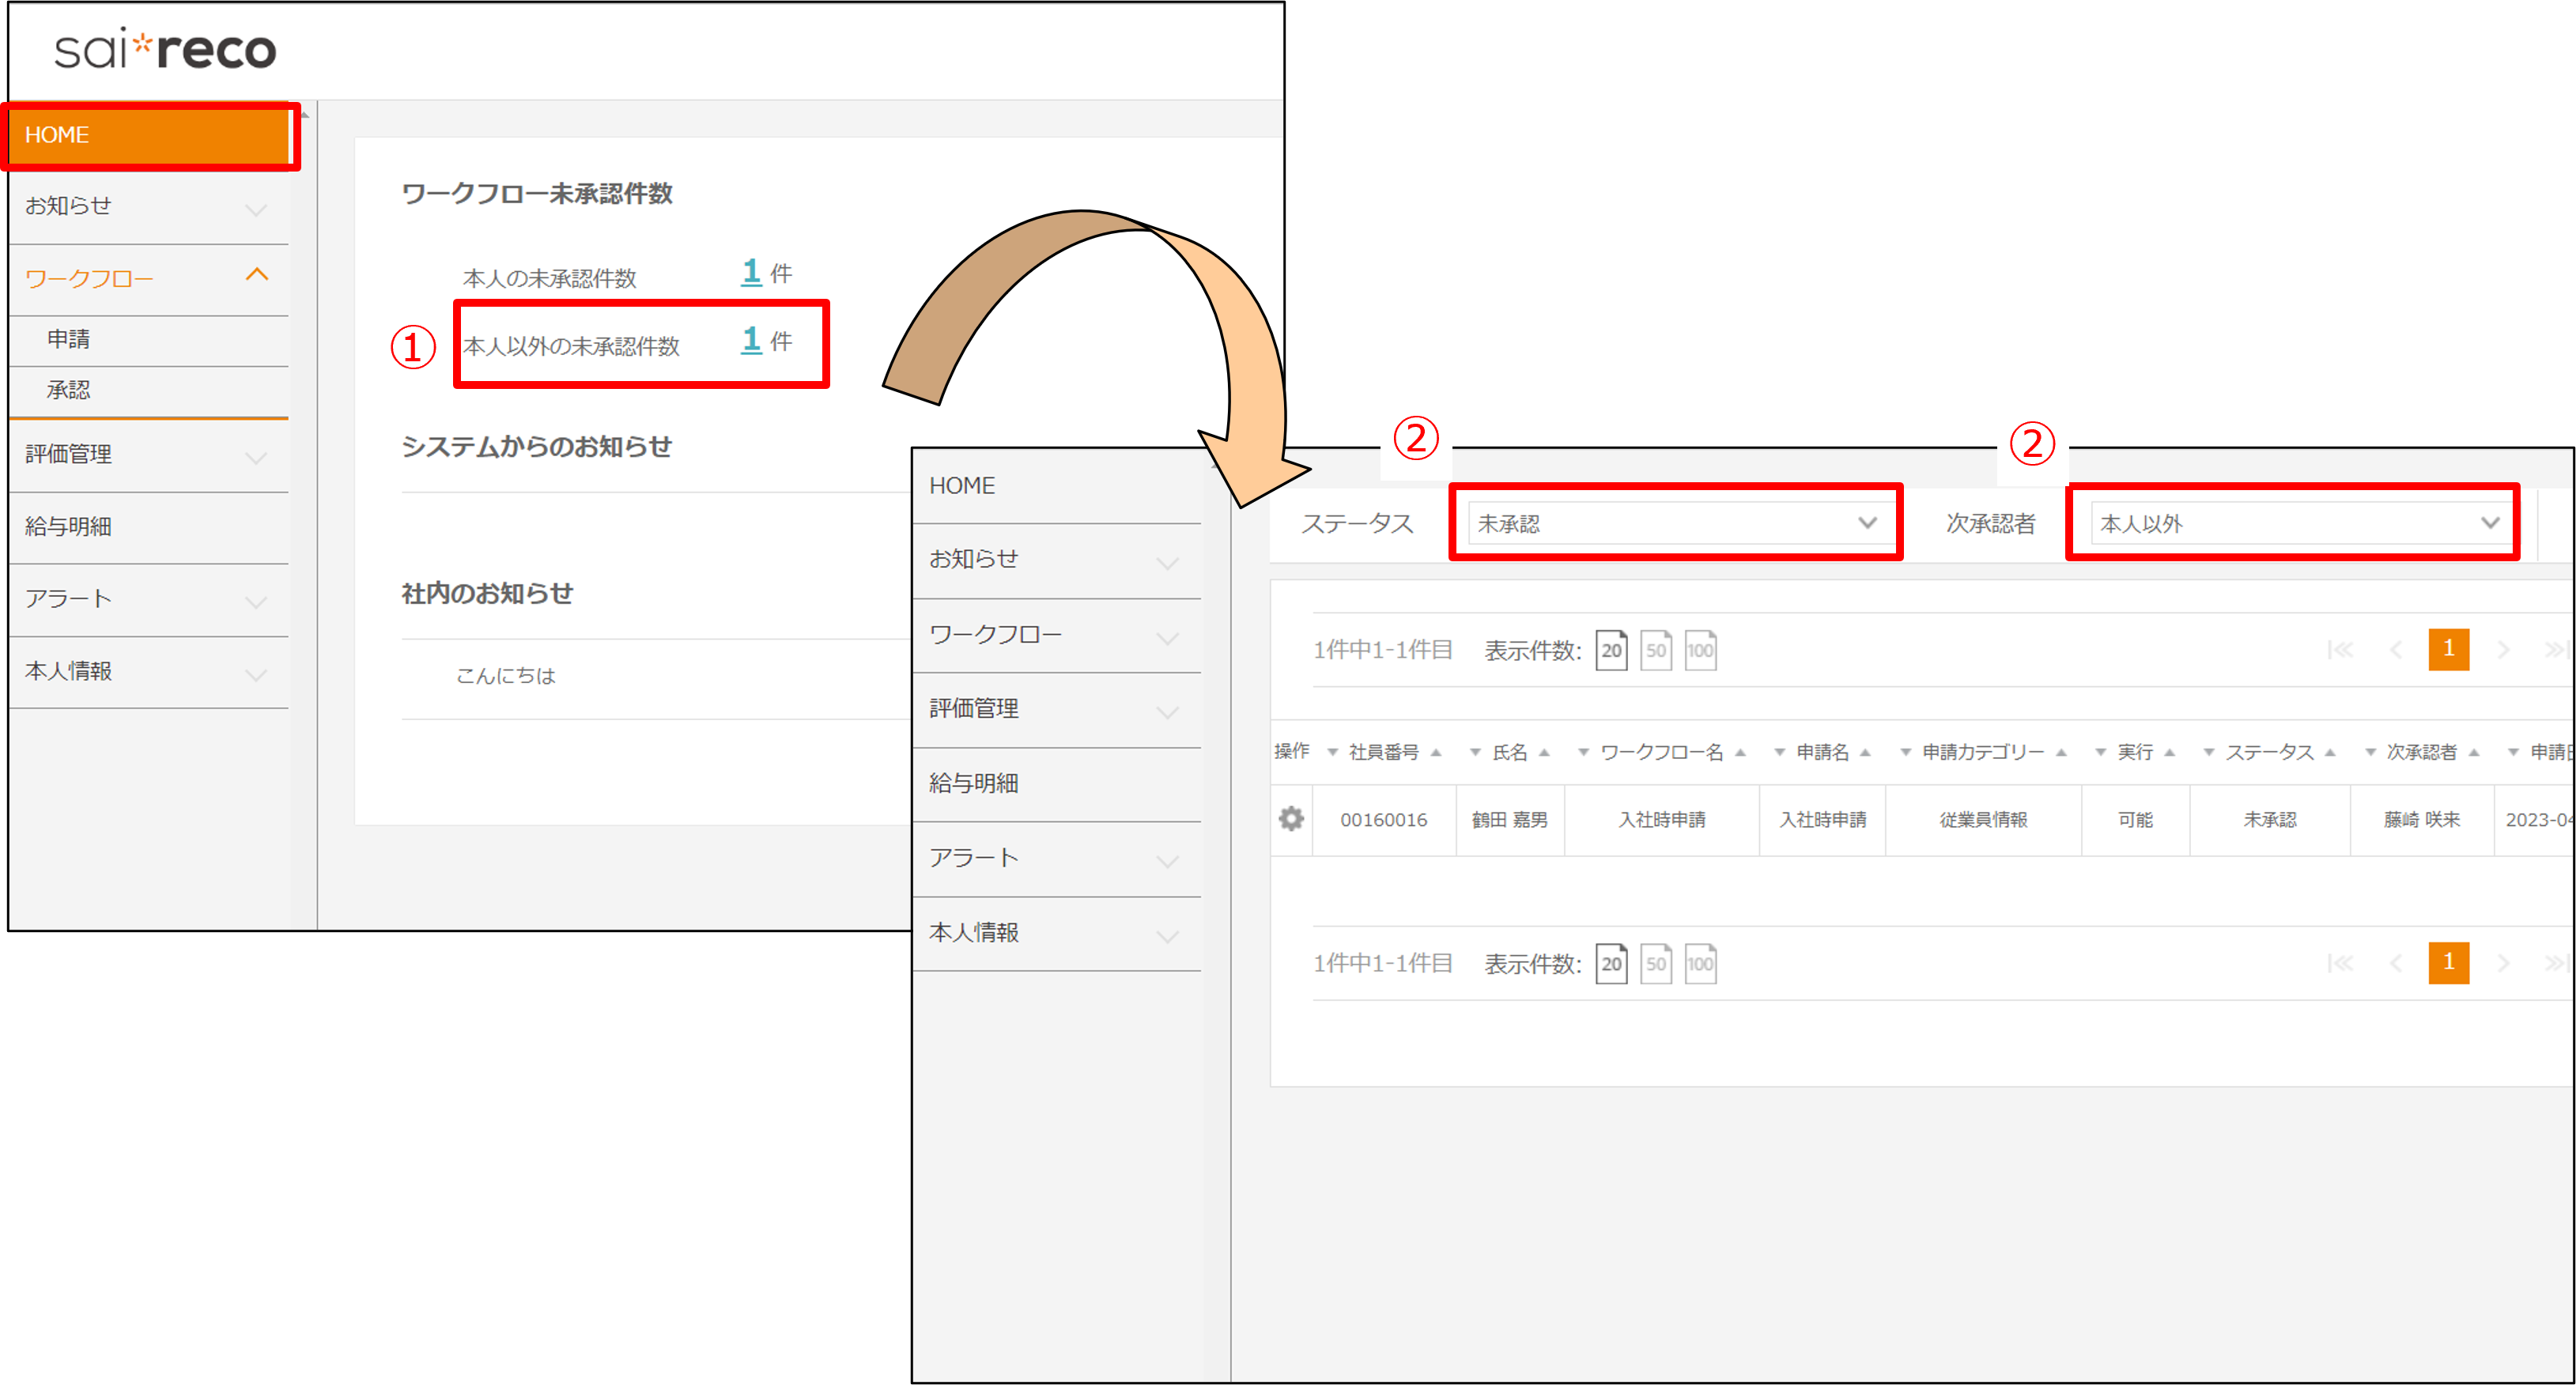The image size is (2576, 1385).
Task: Click the 本人の未承認件数 count link
Action: 751,272
